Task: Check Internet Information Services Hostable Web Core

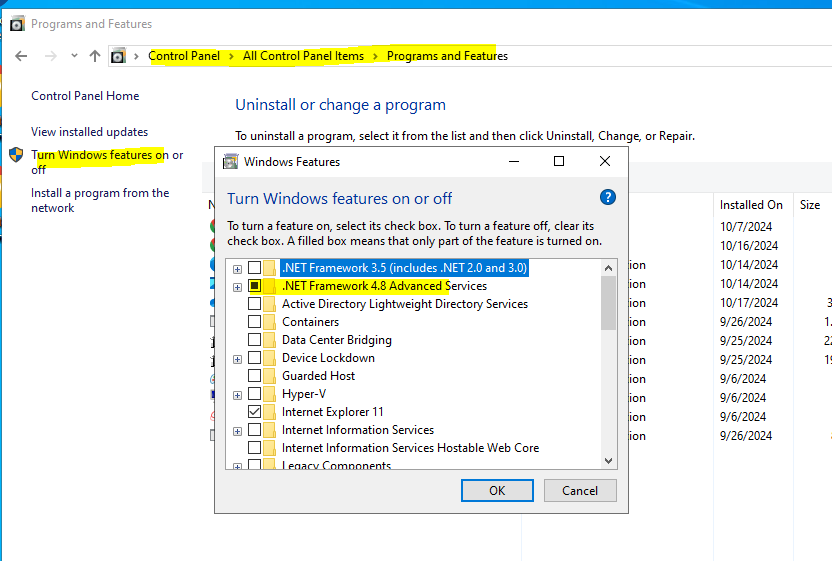Action: 255,448
